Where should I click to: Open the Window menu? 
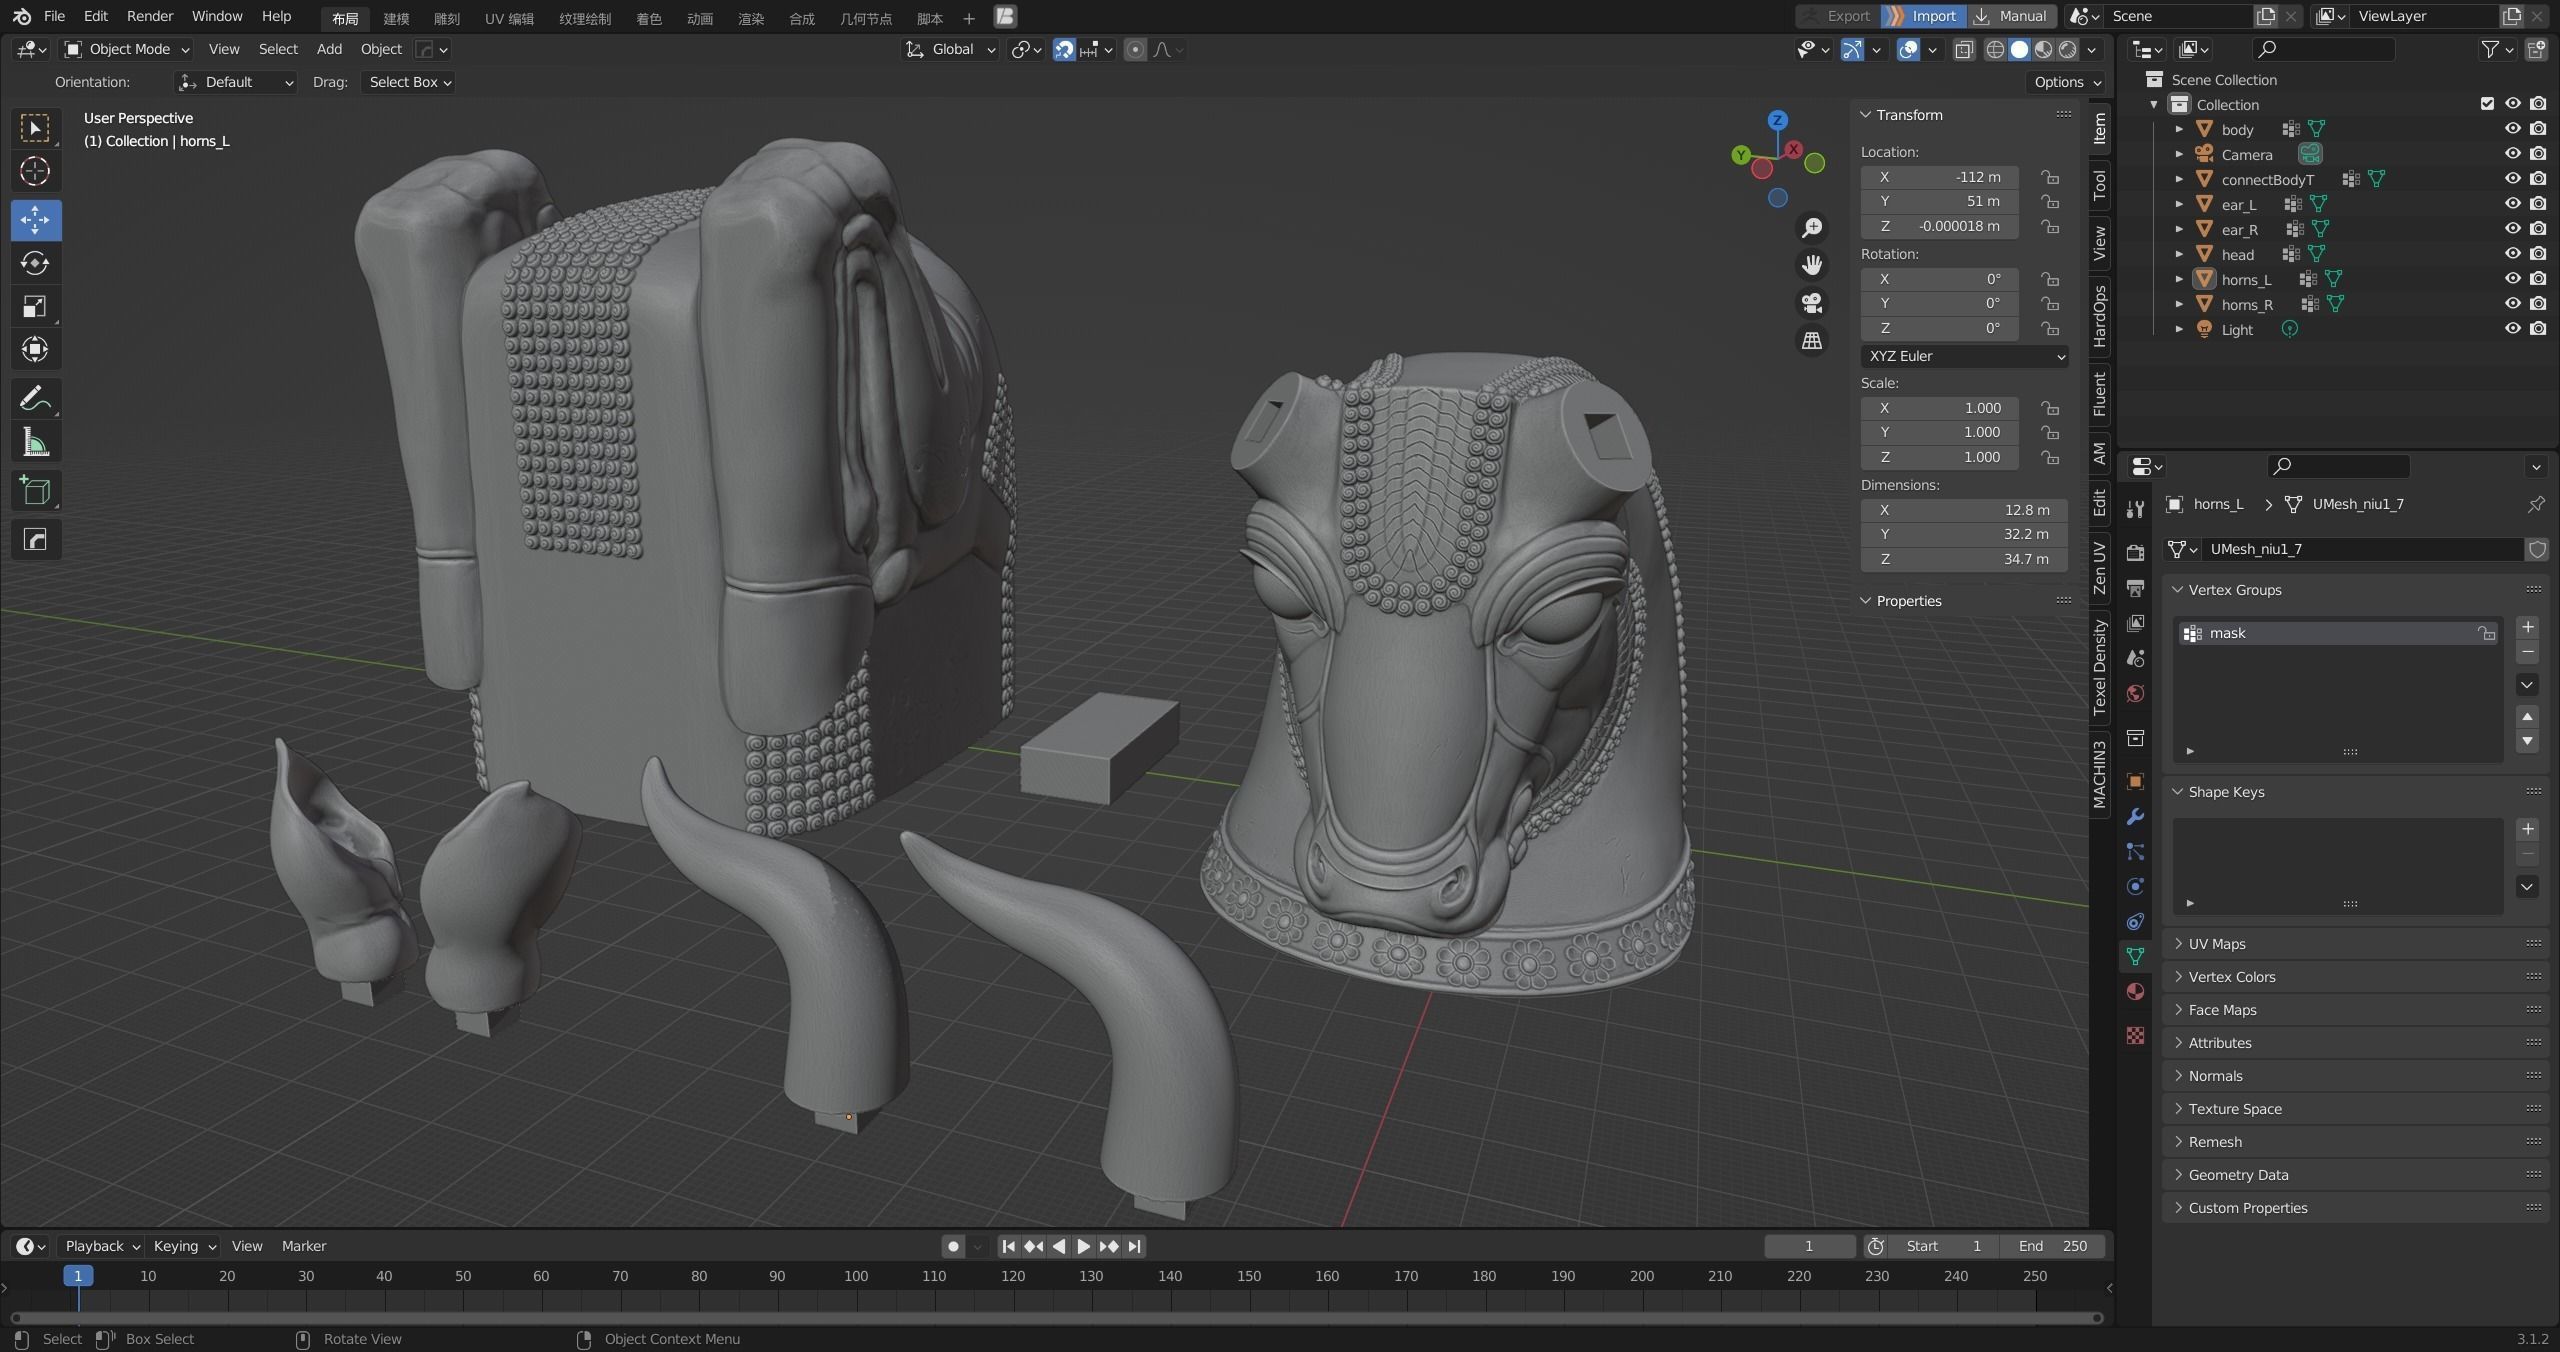coord(217,16)
